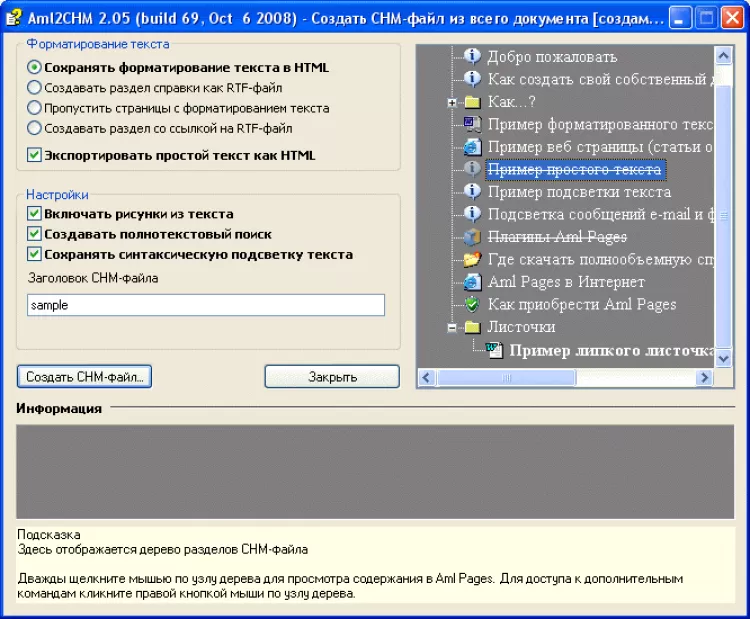Click the open folder icon for Где скачать

pyautogui.click(x=472, y=259)
